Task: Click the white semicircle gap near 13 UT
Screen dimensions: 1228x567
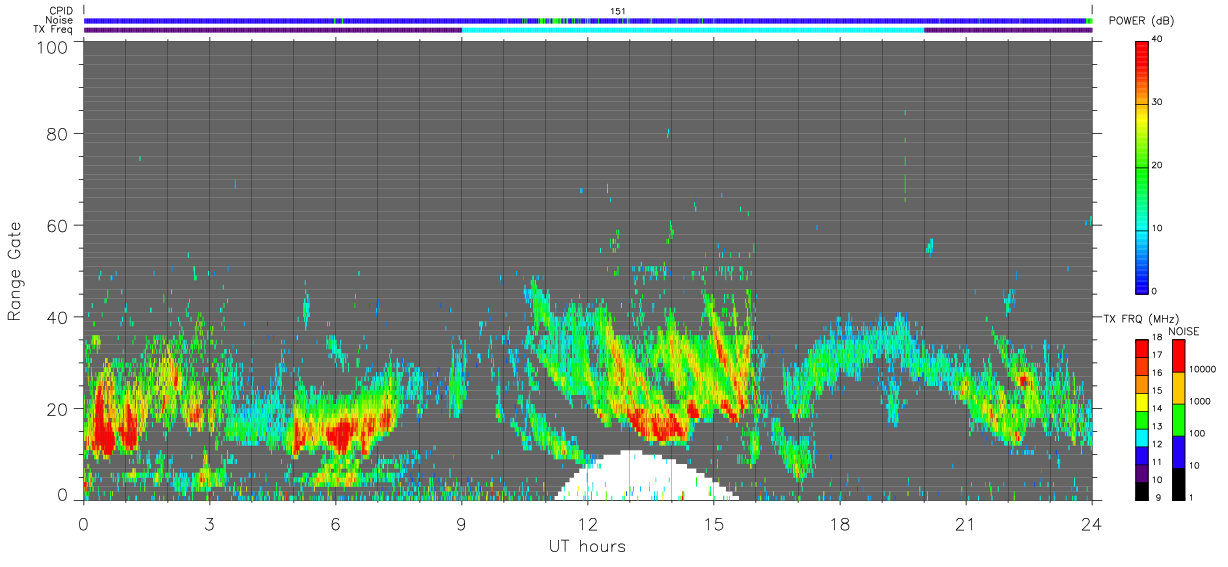Action: coord(647,477)
